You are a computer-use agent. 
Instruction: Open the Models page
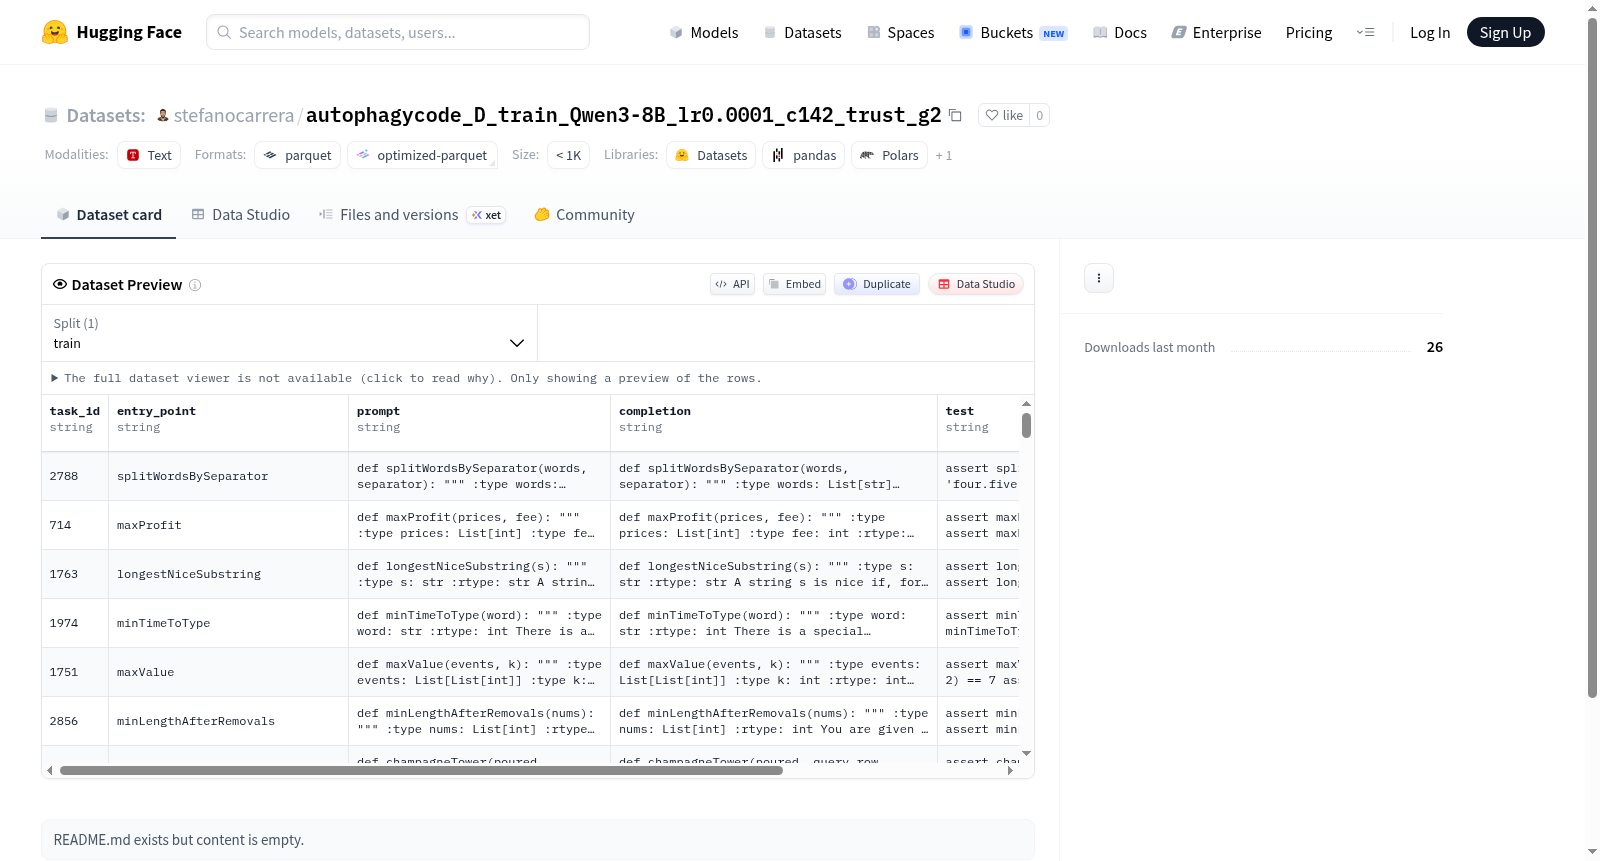point(704,32)
